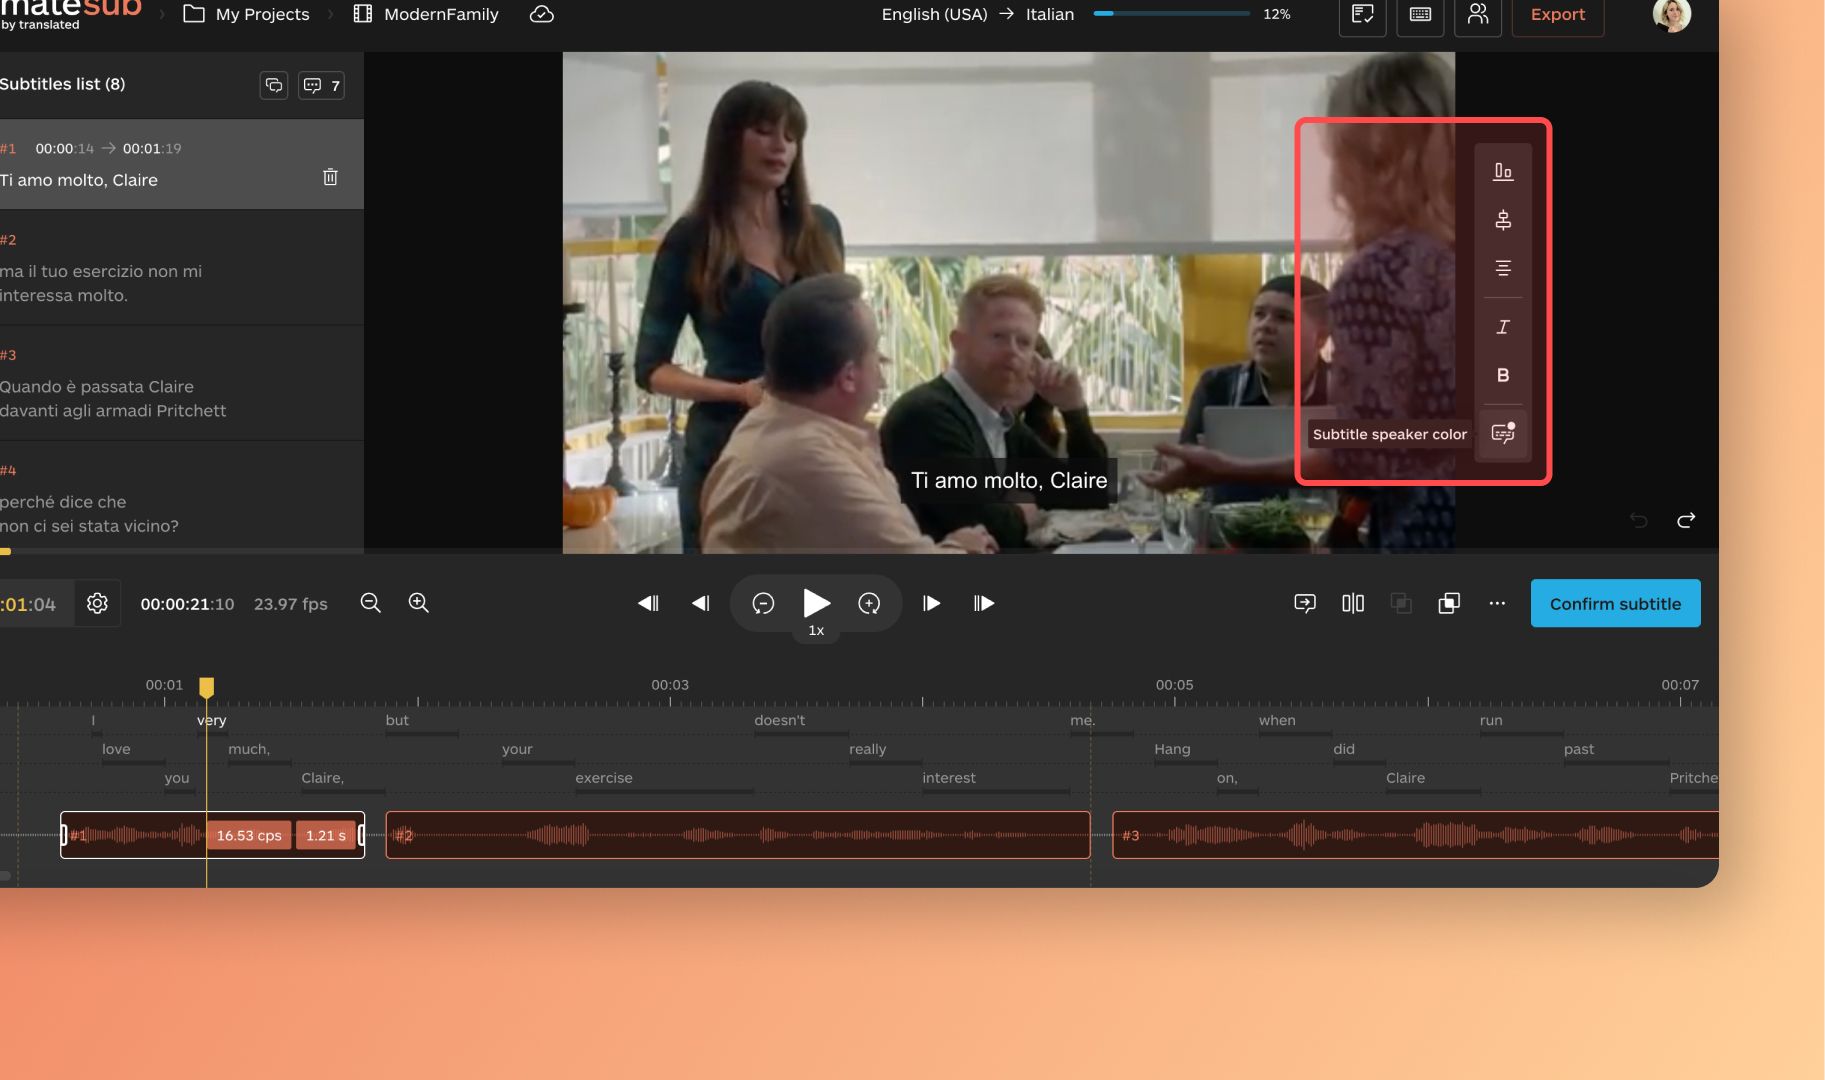
Task: Step back one frame
Action: pyautogui.click(x=701, y=603)
